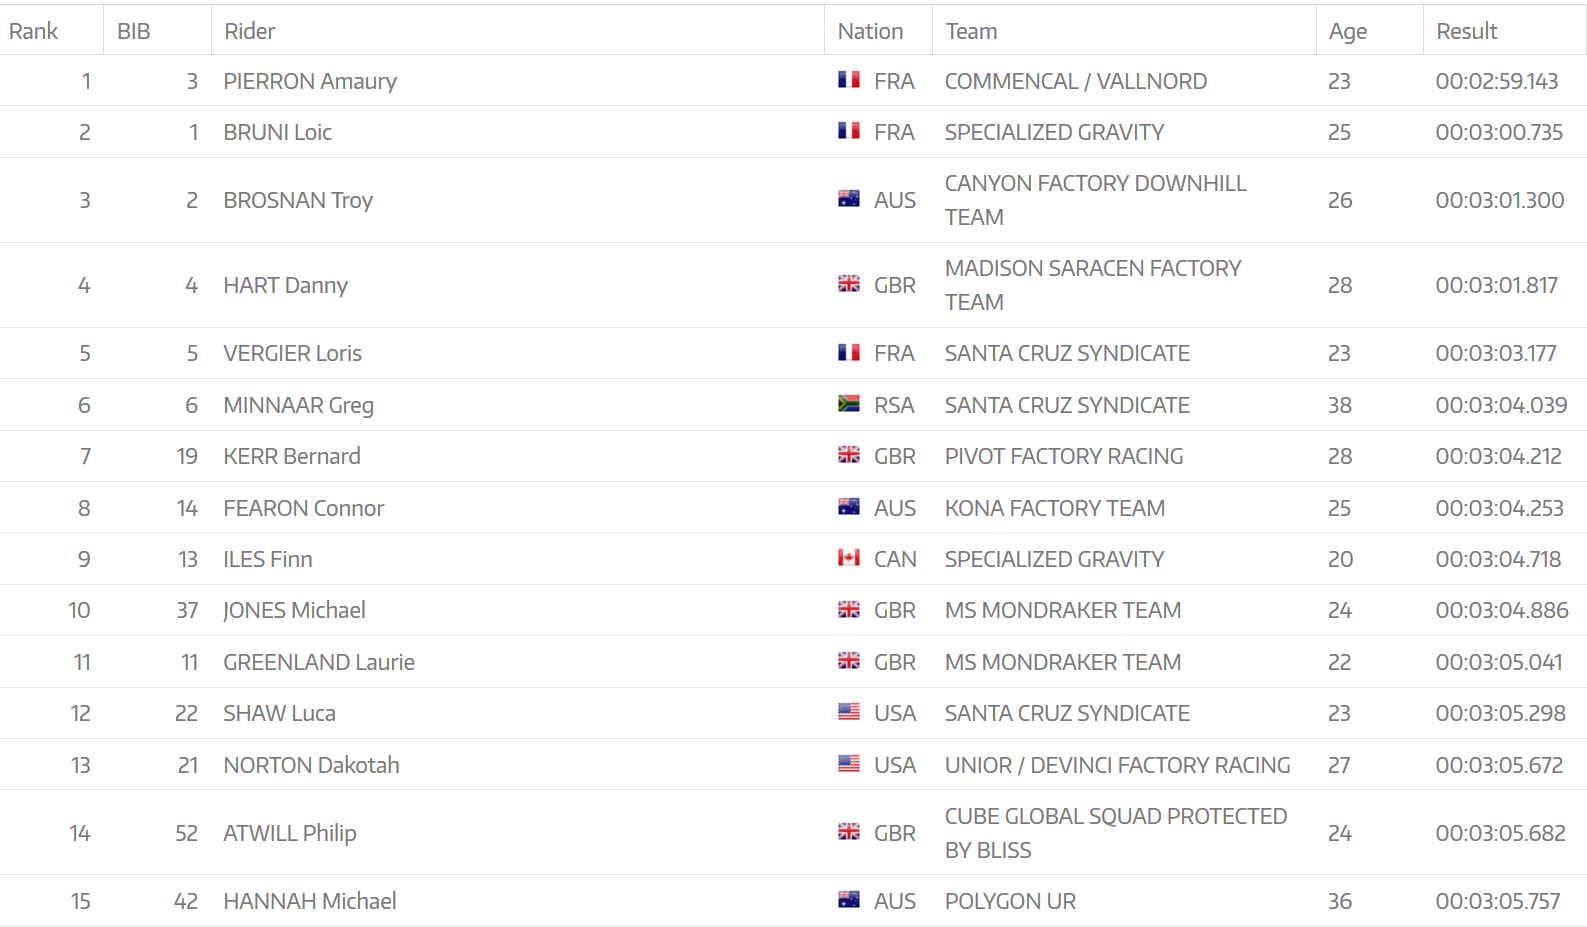The height and width of the screenshot is (927, 1587).
Task: Click the Age column header
Action: click(1348, 31)
